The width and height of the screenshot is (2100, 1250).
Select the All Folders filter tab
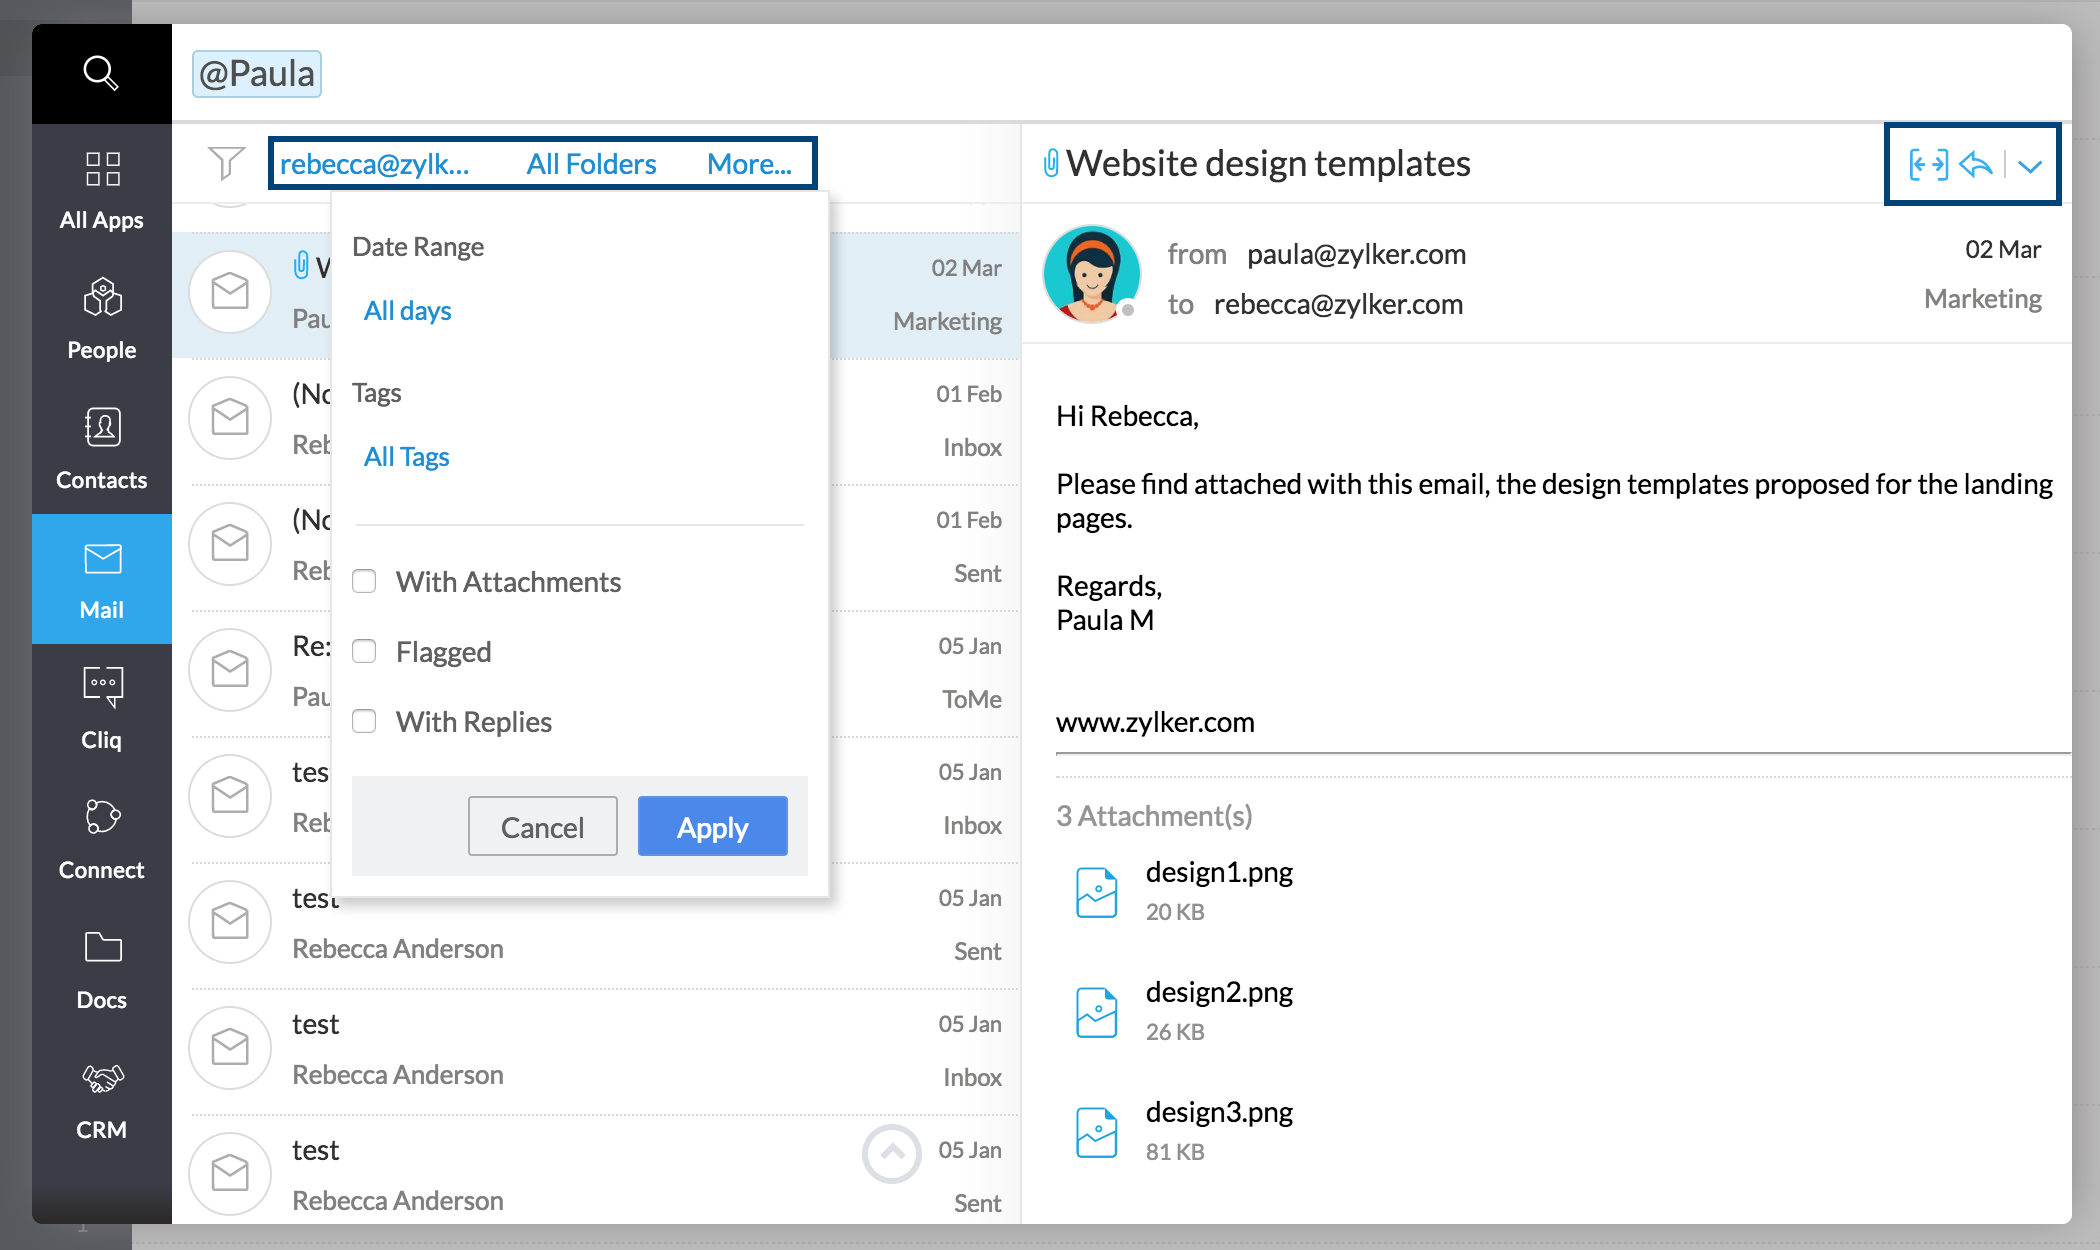591,164
